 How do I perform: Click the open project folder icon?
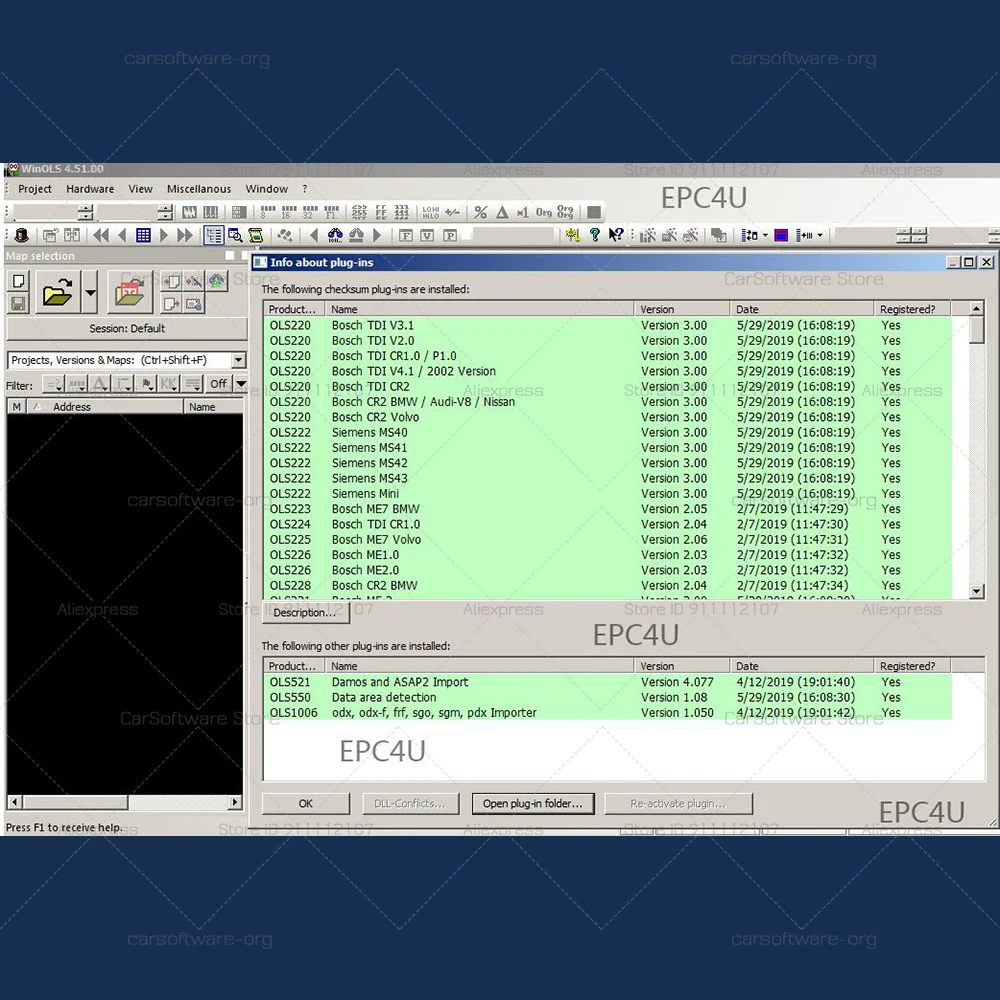[58, 293]
